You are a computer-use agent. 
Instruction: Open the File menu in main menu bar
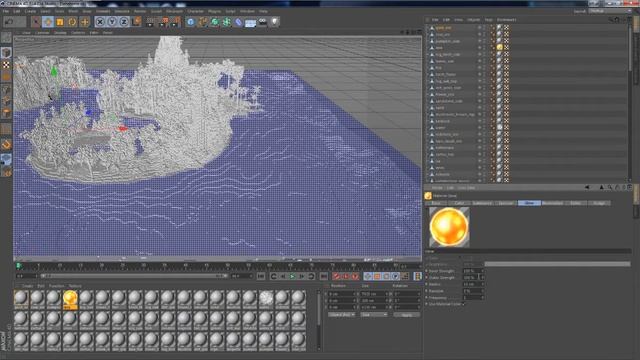(6, 11)
